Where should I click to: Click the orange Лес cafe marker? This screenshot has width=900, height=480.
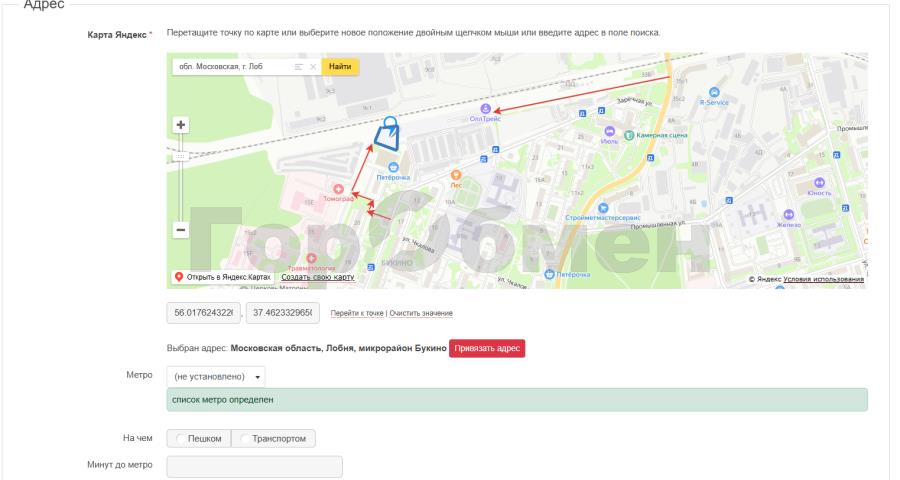[456, 175]
